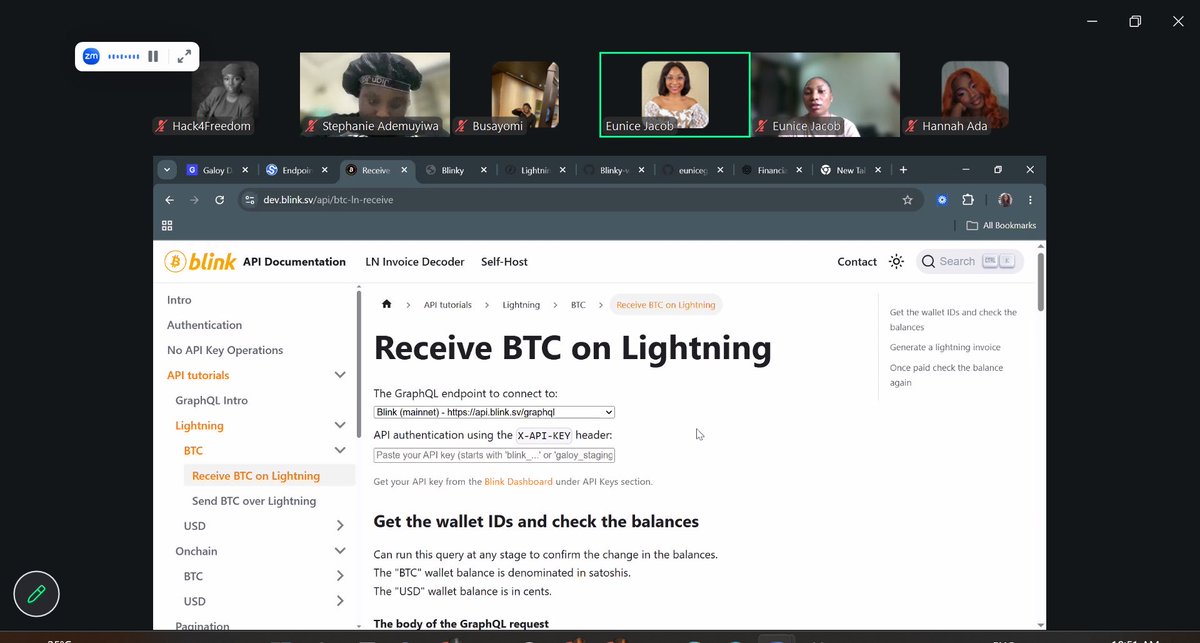View site information icon in address bar
This screenshot has height=643, width=1200.
tap(250, 200)
